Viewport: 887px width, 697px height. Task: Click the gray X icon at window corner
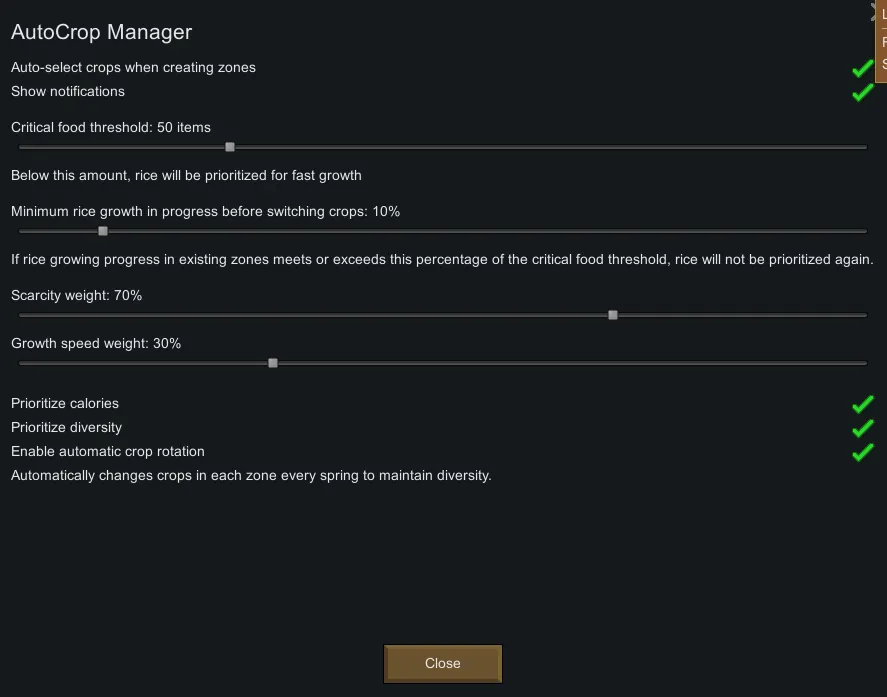tap(876, 8)
